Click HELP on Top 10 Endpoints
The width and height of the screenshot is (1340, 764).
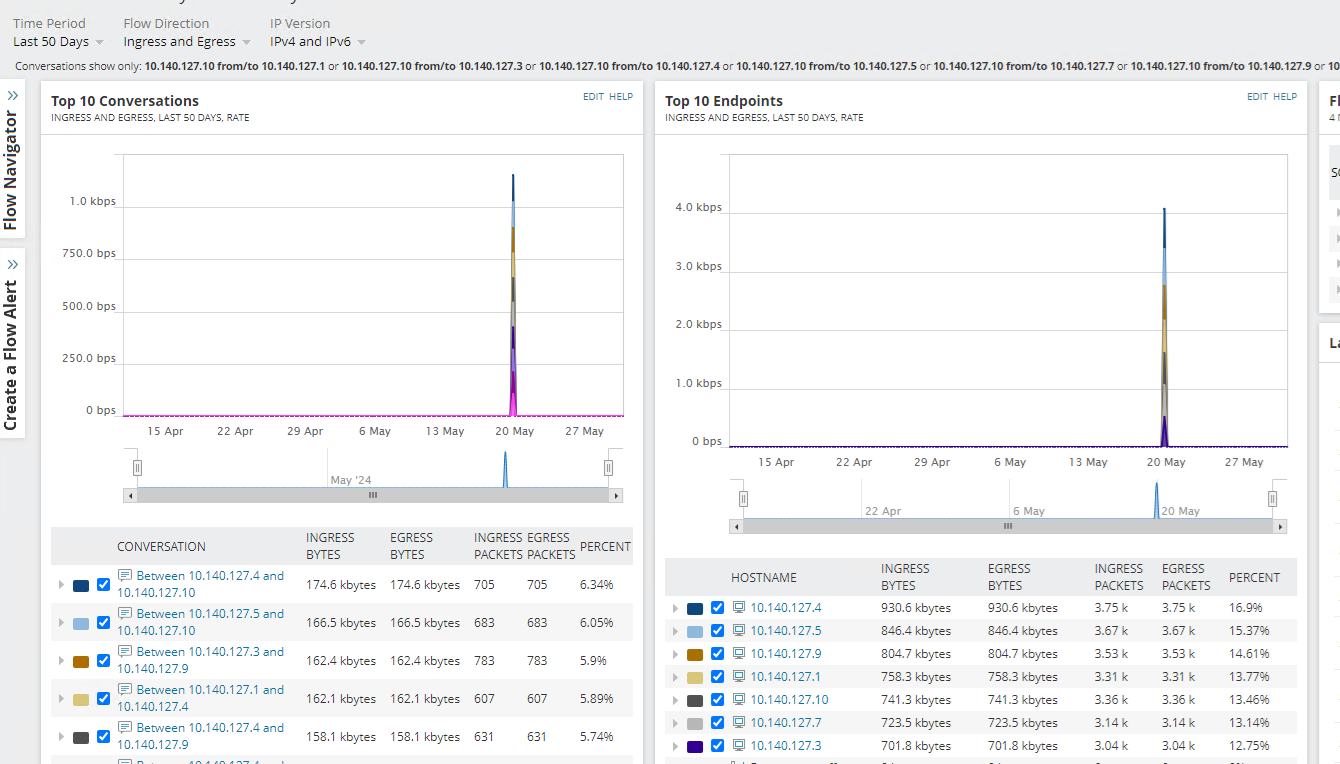(1285, 97)
